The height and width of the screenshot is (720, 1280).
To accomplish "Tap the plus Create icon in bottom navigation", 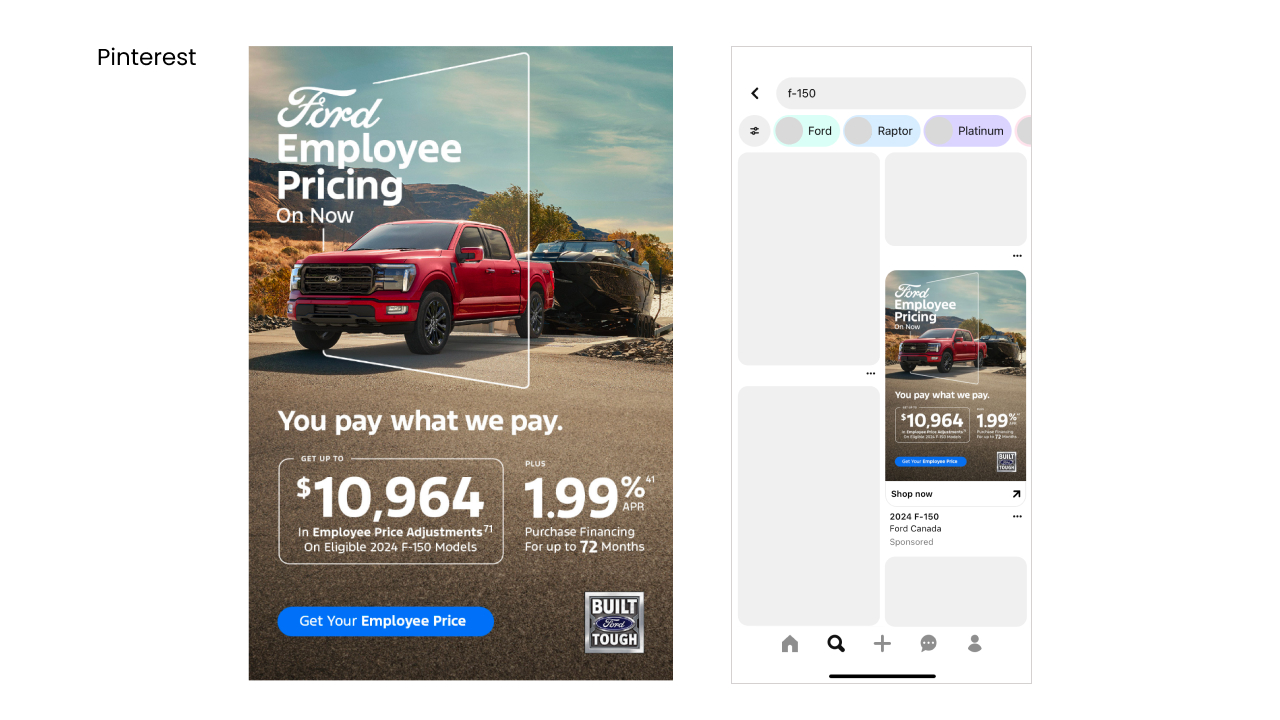I will 882,644.
